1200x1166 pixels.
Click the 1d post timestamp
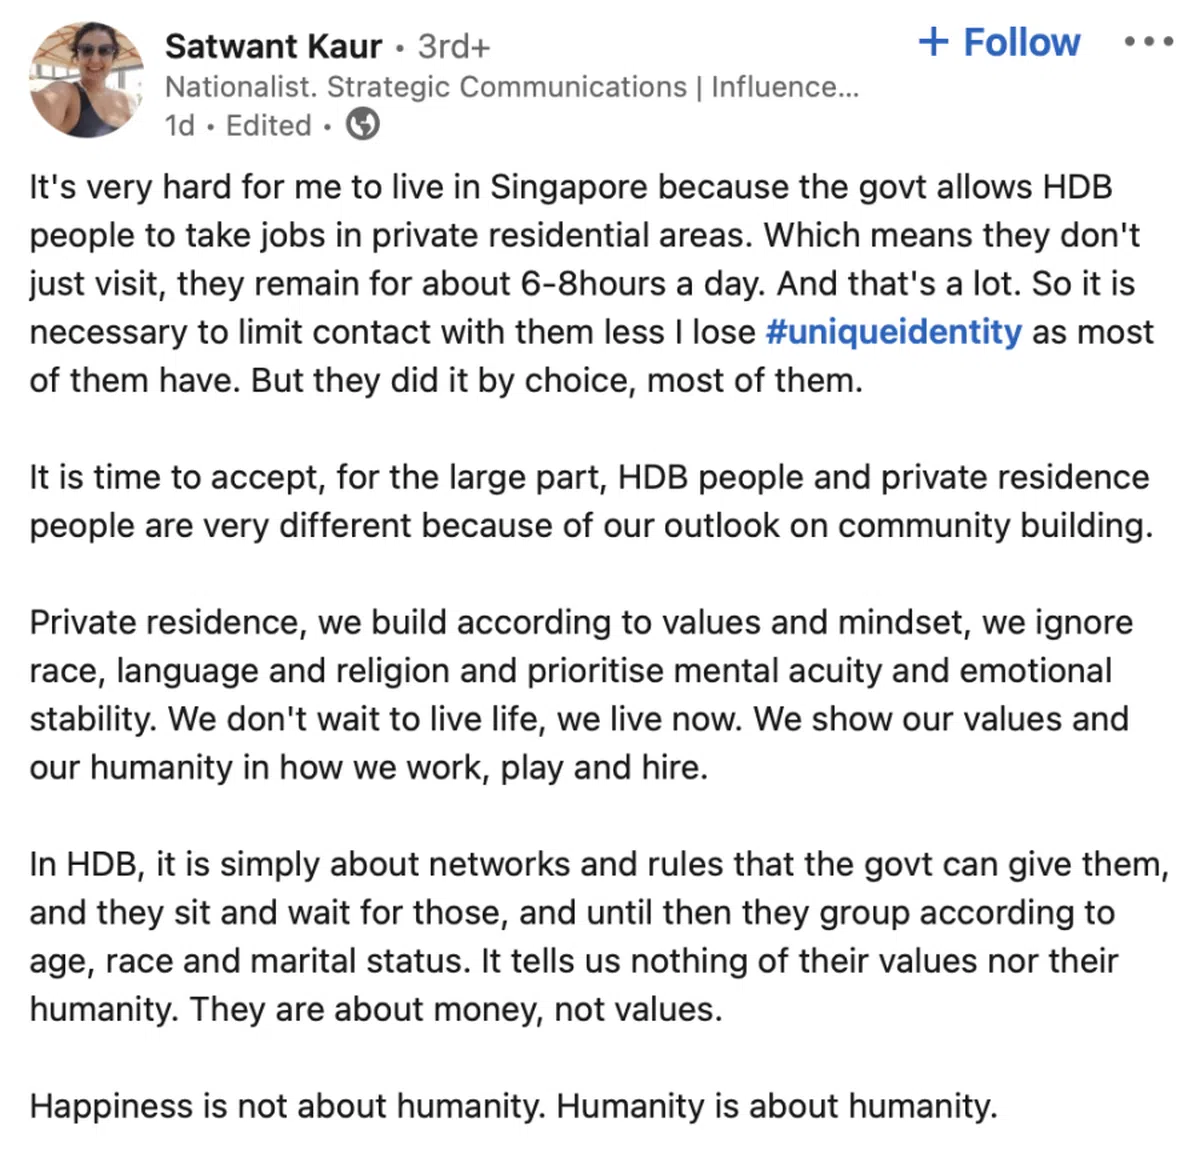coord(179,125)
